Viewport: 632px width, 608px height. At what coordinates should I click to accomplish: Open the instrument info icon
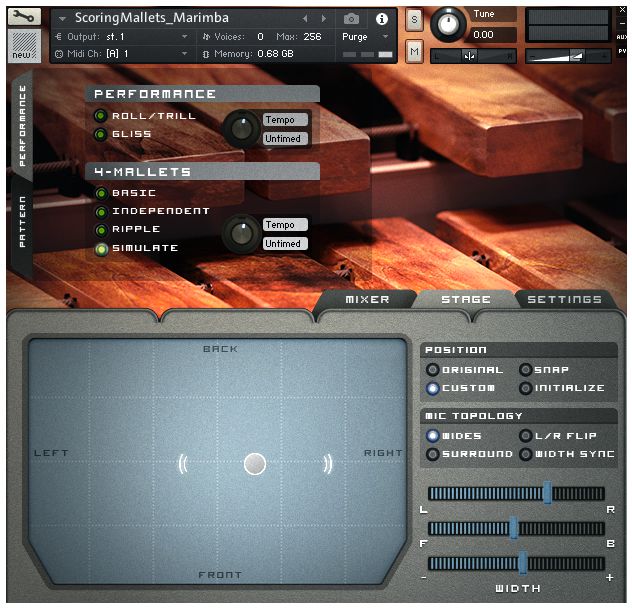(382, 19)
